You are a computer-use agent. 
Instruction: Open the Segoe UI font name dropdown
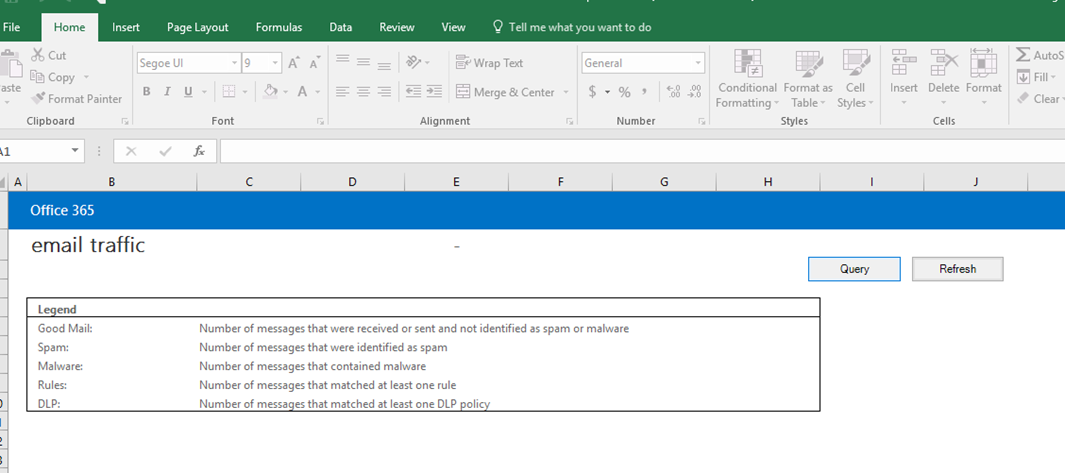click(x=234, y=63)
